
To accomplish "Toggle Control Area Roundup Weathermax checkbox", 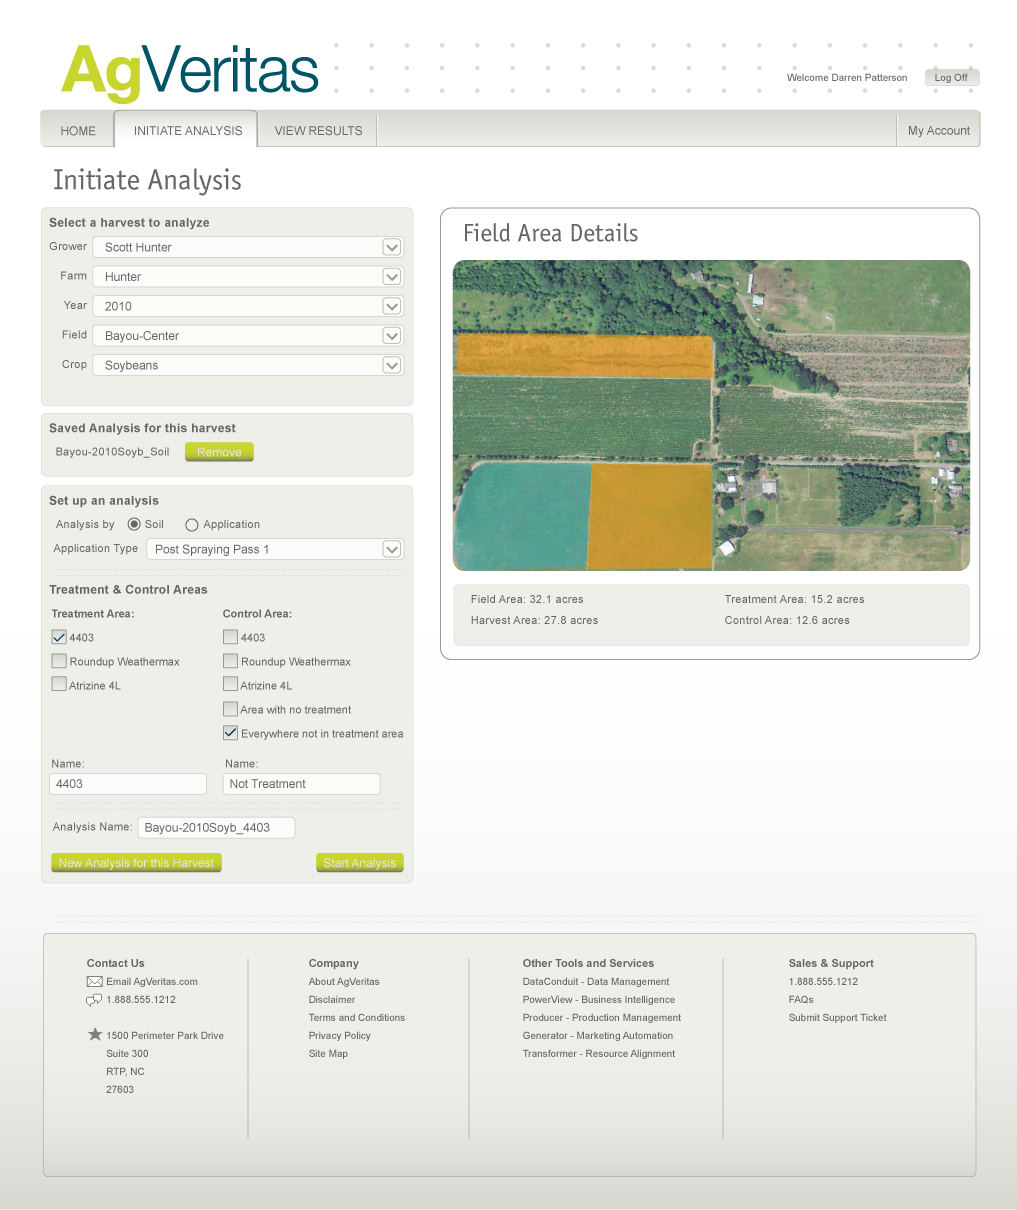I will (230, 661).
